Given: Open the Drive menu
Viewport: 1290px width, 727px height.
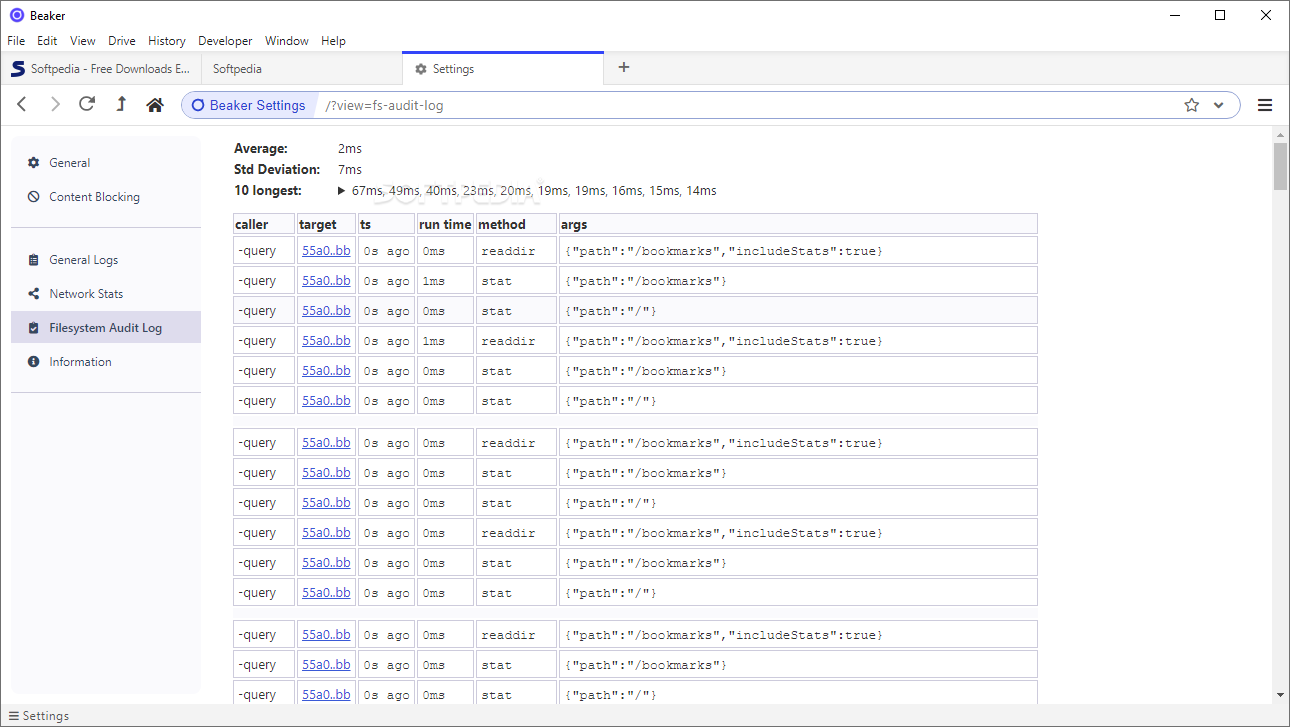Looking at the screenshot, I should point(122,41).
